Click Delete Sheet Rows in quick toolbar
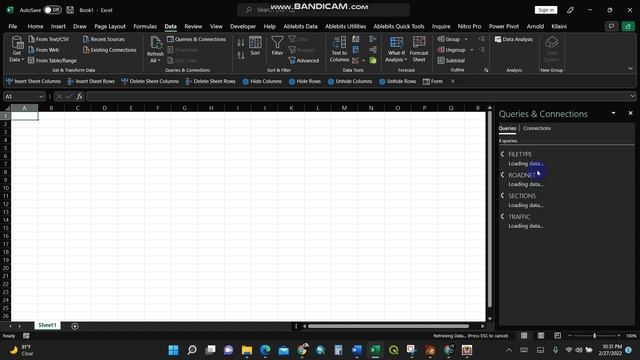Image resolution: width=640 pixels, height=360 pixels. [x=210, y=81]
